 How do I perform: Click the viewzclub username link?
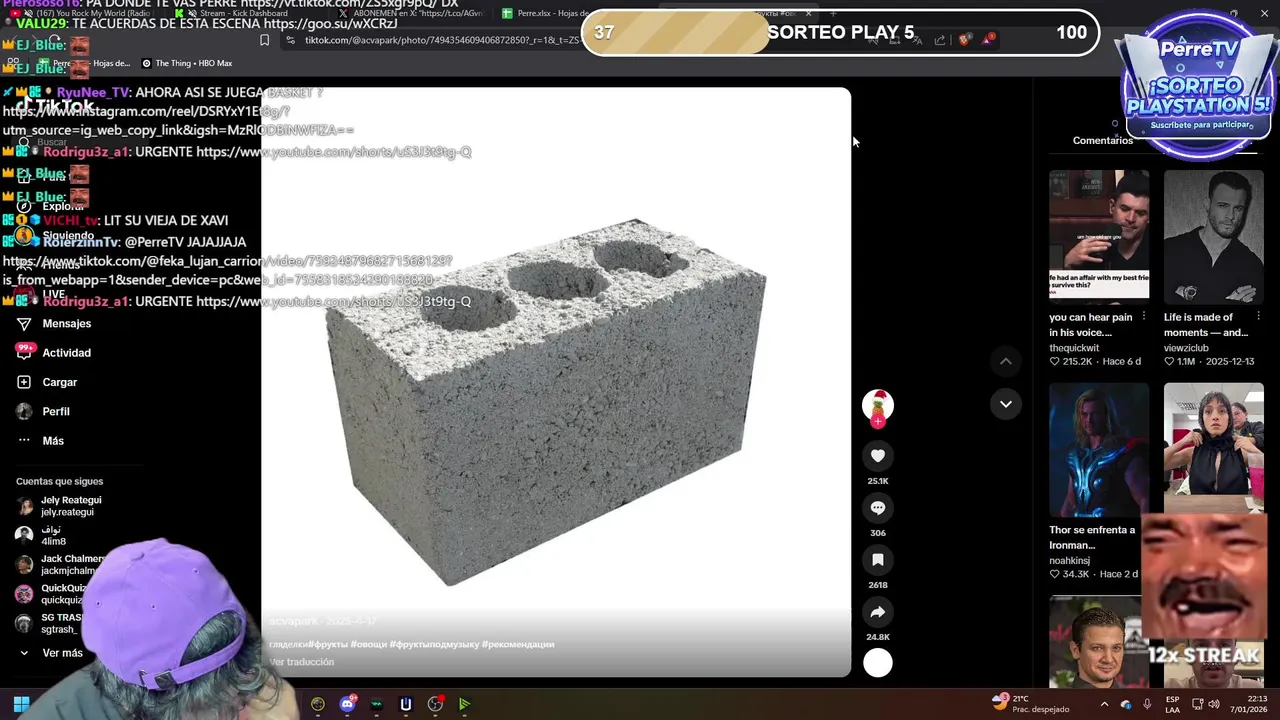coord(1186,348)
